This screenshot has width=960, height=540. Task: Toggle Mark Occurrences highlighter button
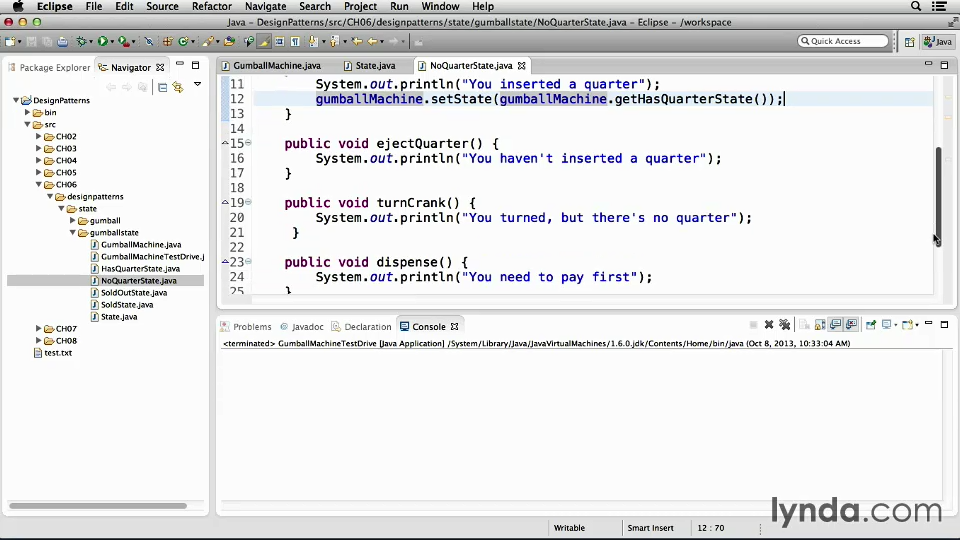pyautogui.click(x=264, y=42)
